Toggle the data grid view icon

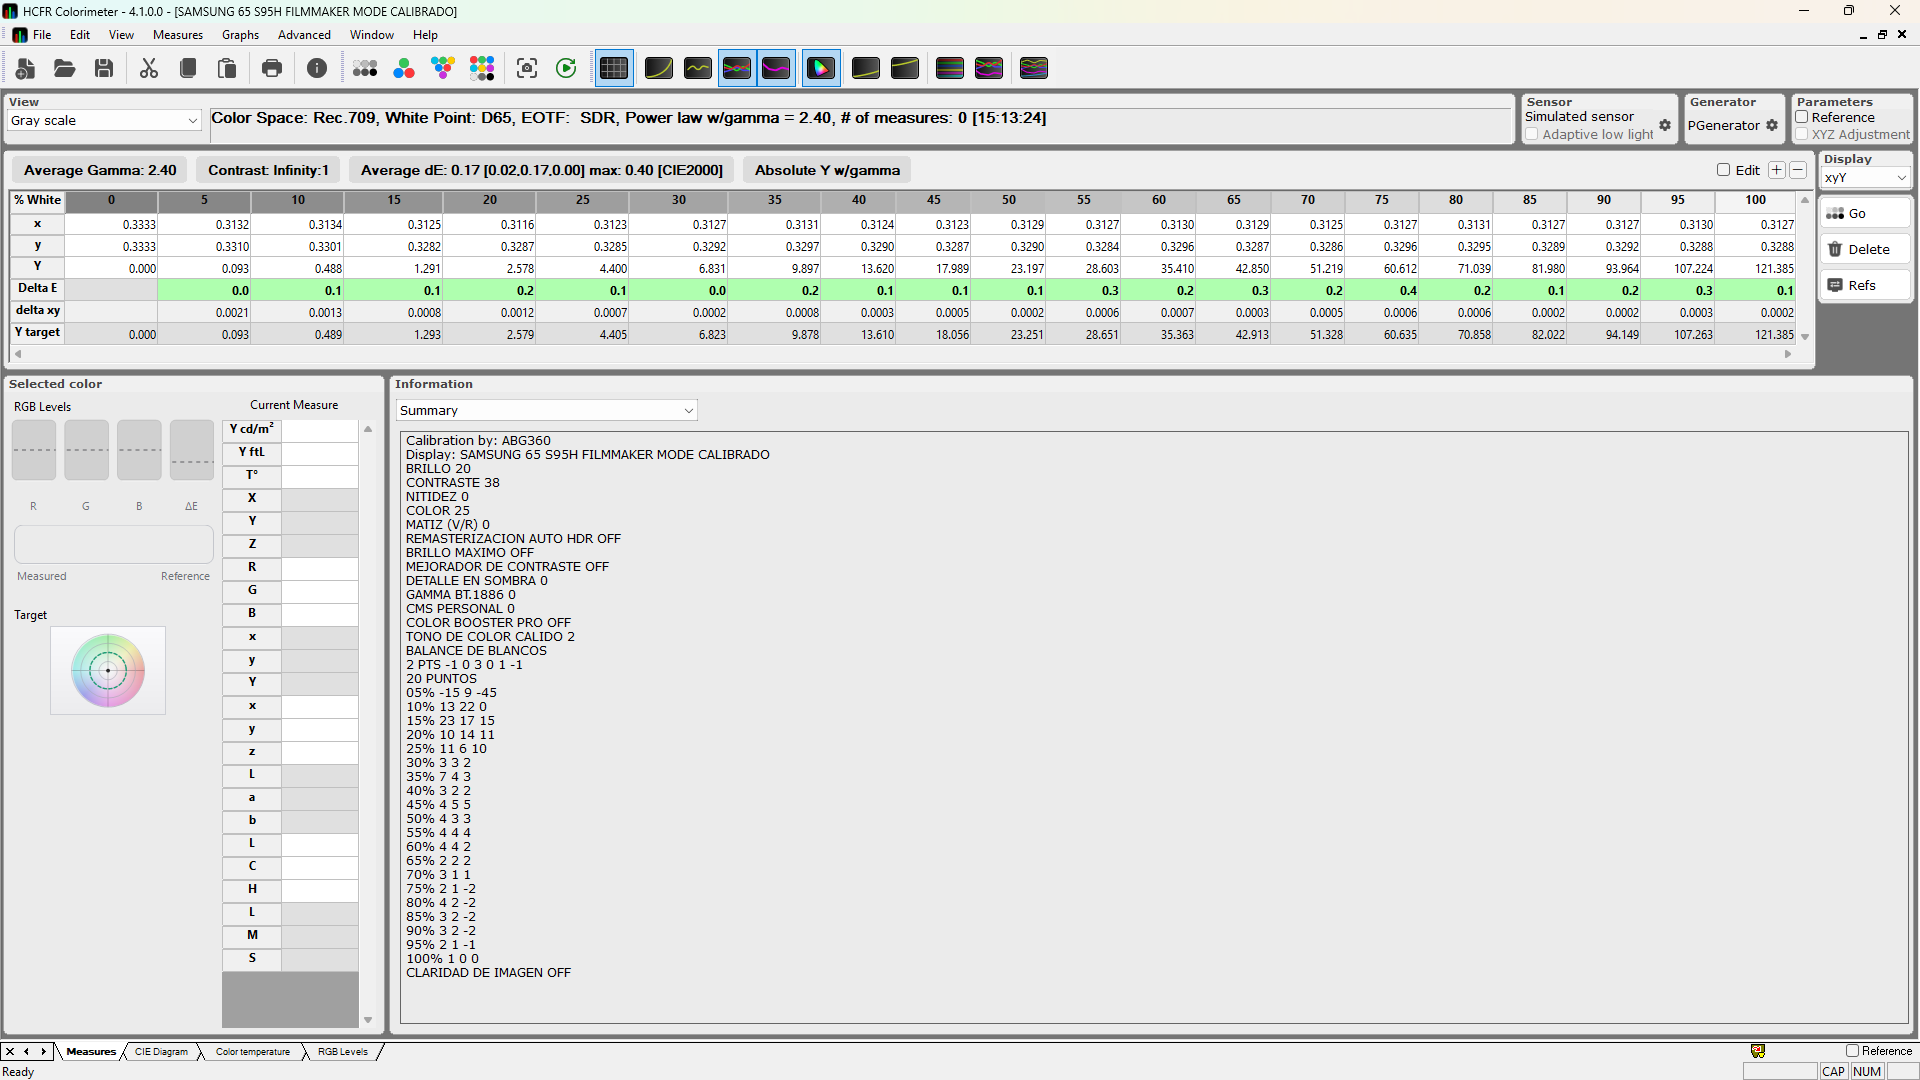click(x=614, y=68)
